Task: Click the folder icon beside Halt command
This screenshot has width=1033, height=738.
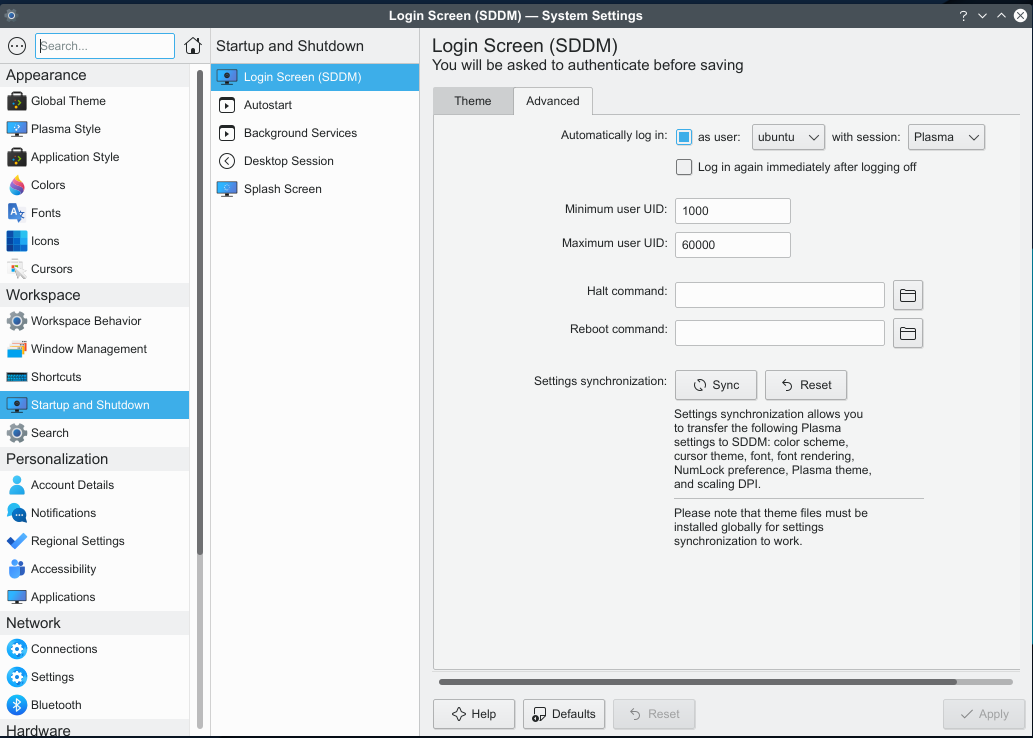Action: 907,294
